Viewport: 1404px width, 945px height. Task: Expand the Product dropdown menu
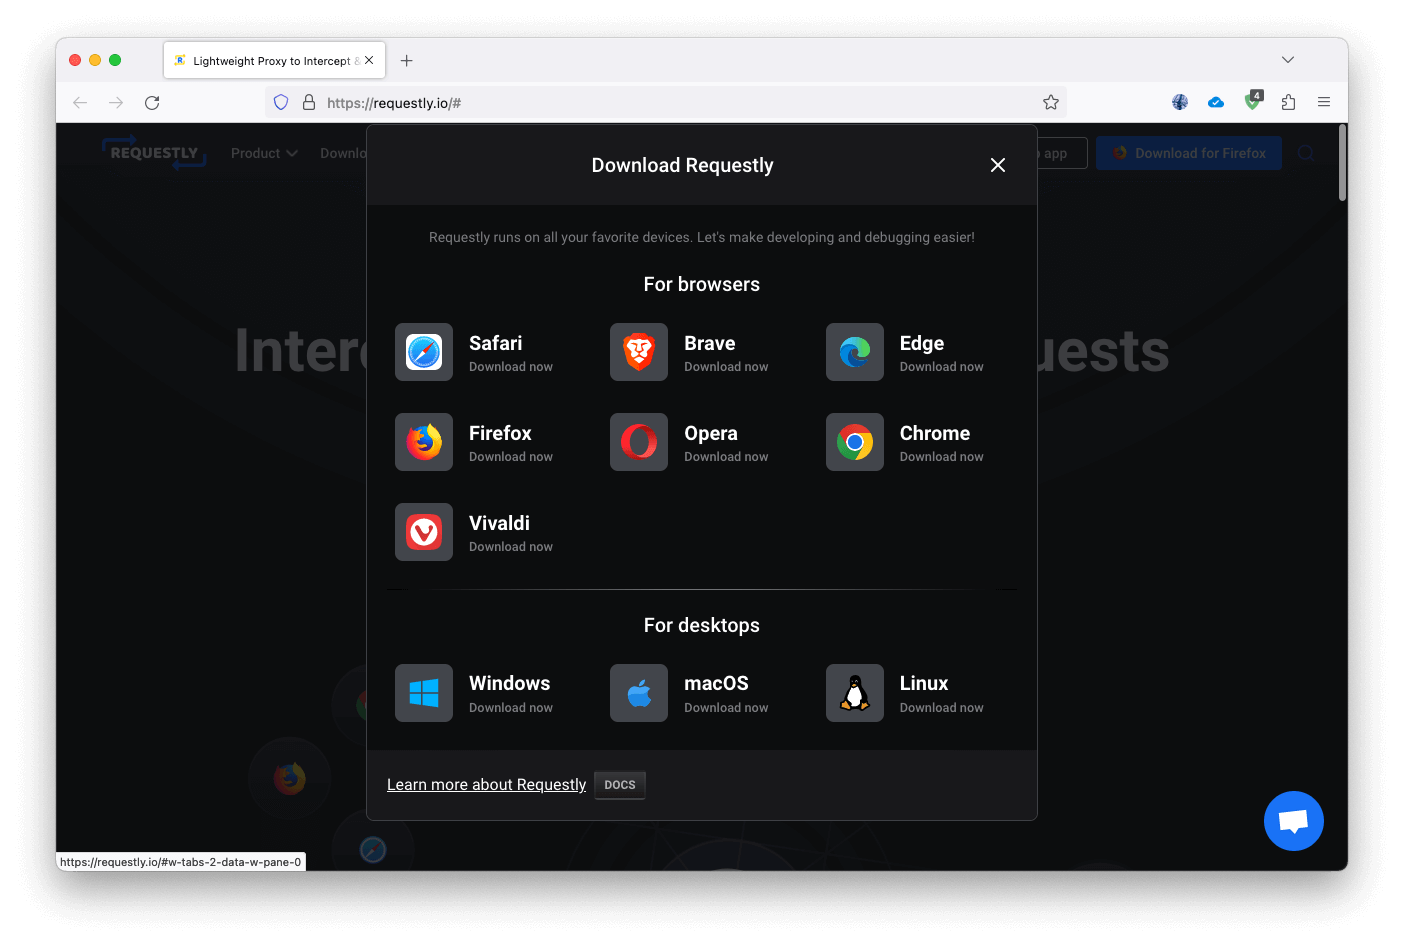[264, 153]
